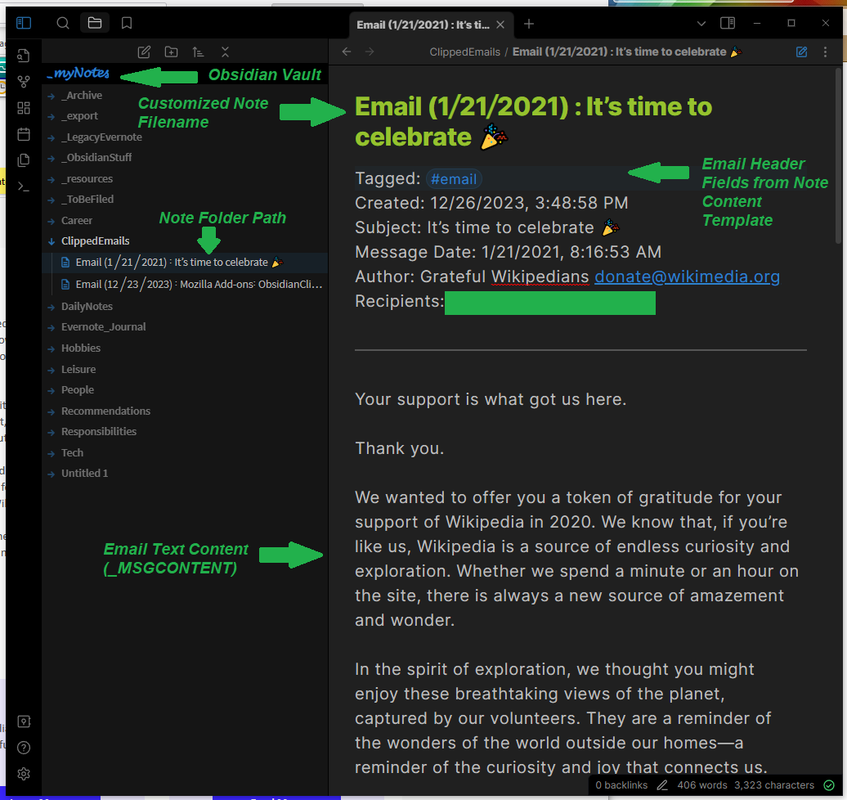Open the search pane magnifier icon
847x800 pixels.
coord(63,23)
